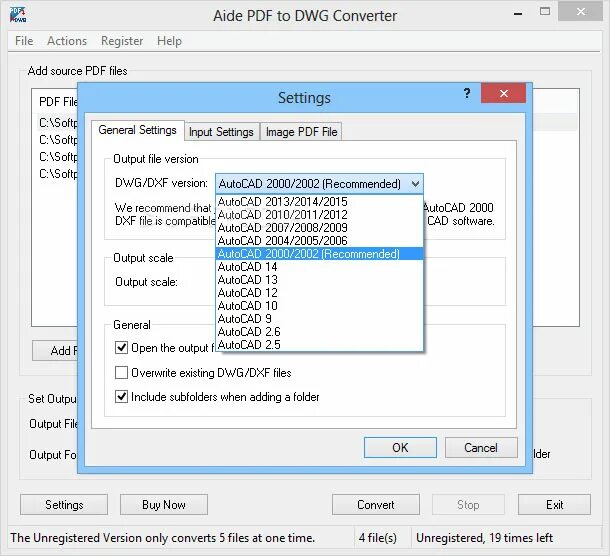Click the Exit button

(x=554, y=505)
